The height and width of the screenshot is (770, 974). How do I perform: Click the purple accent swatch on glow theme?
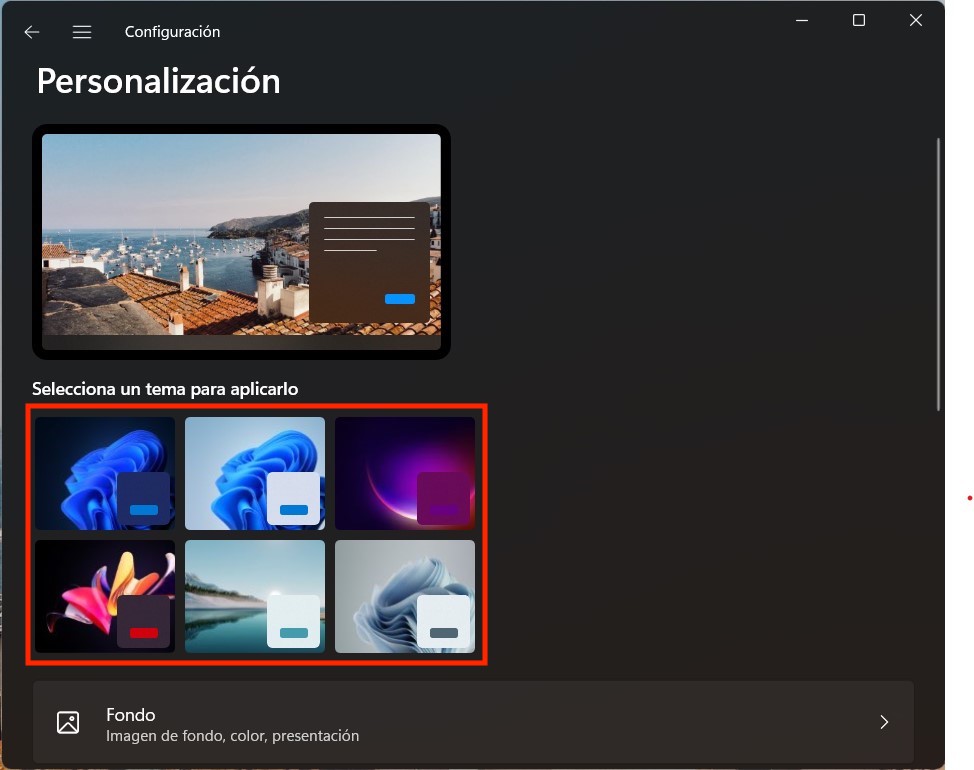click(x=444, y=509)
